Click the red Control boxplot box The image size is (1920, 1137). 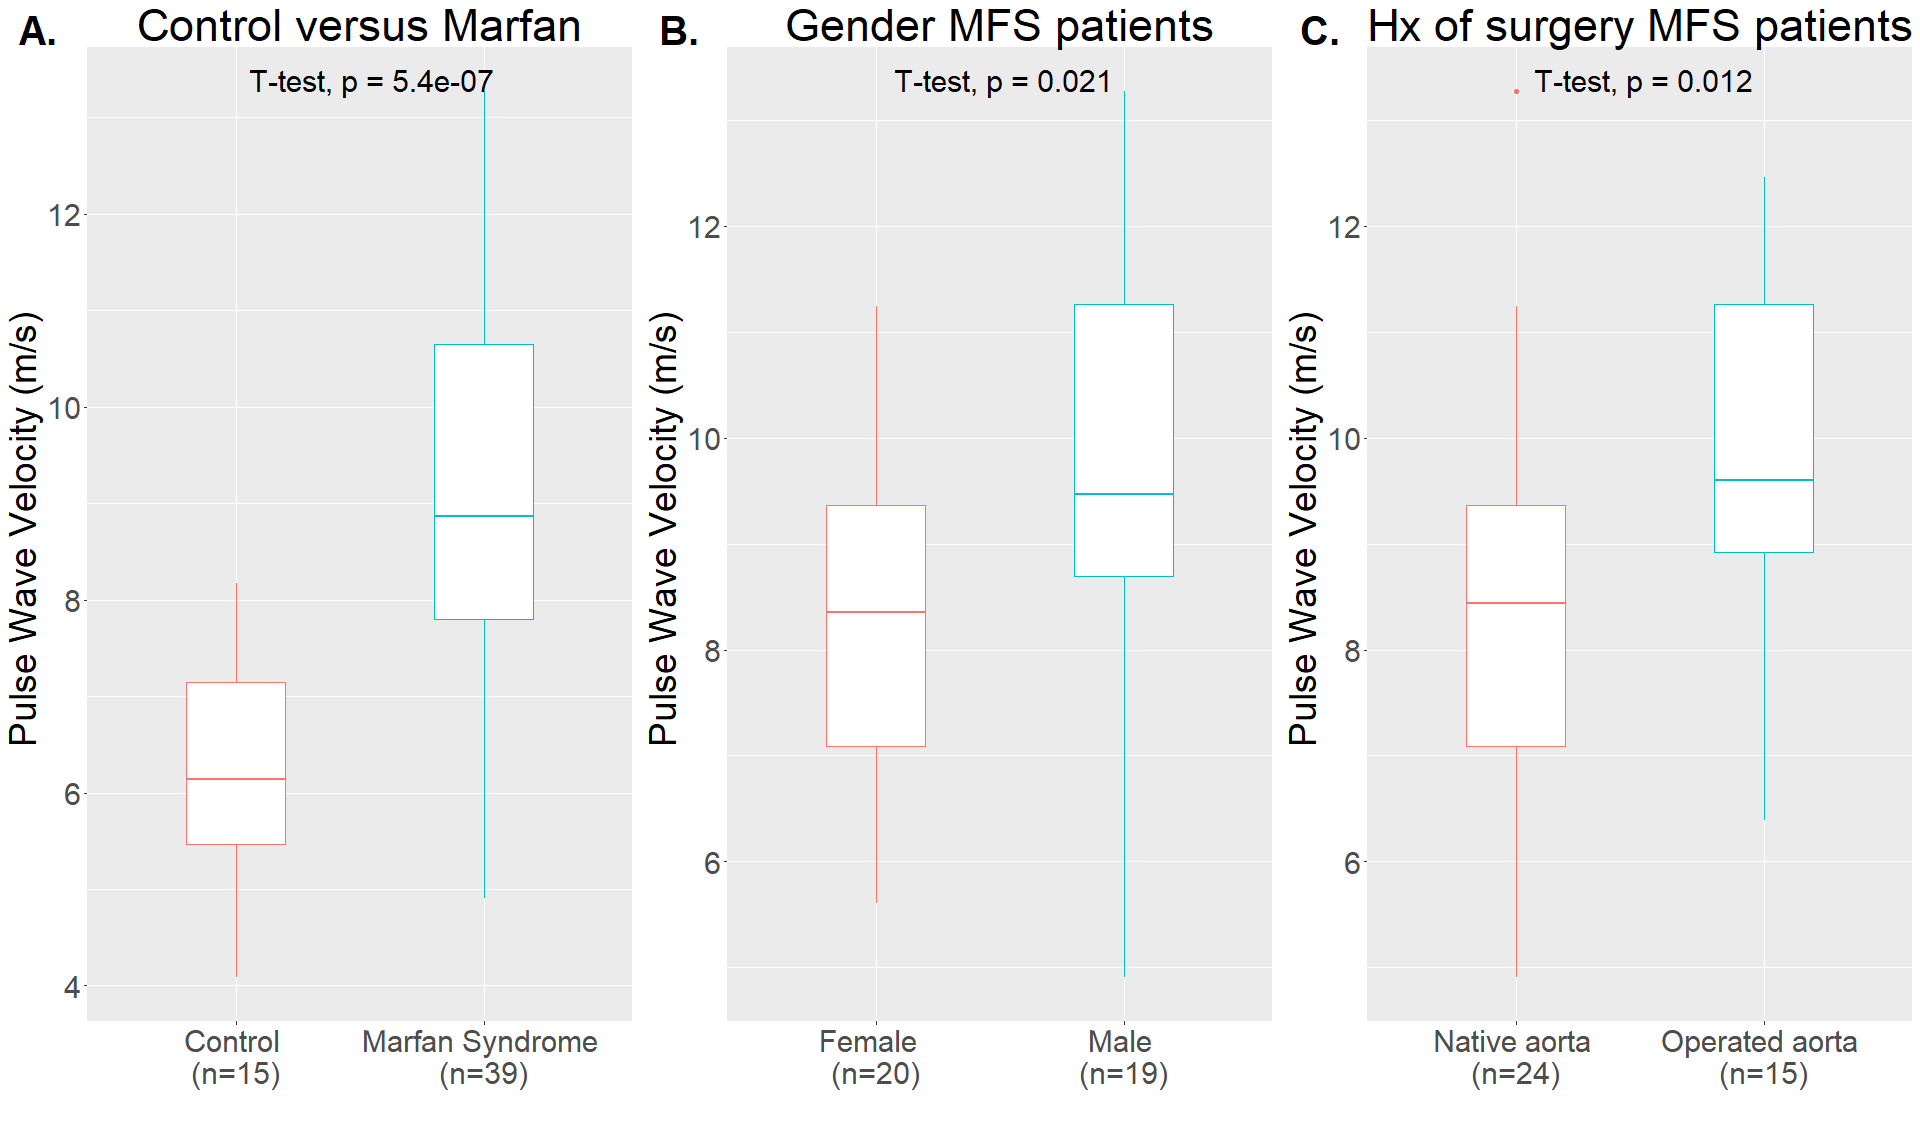coord(236,763)
